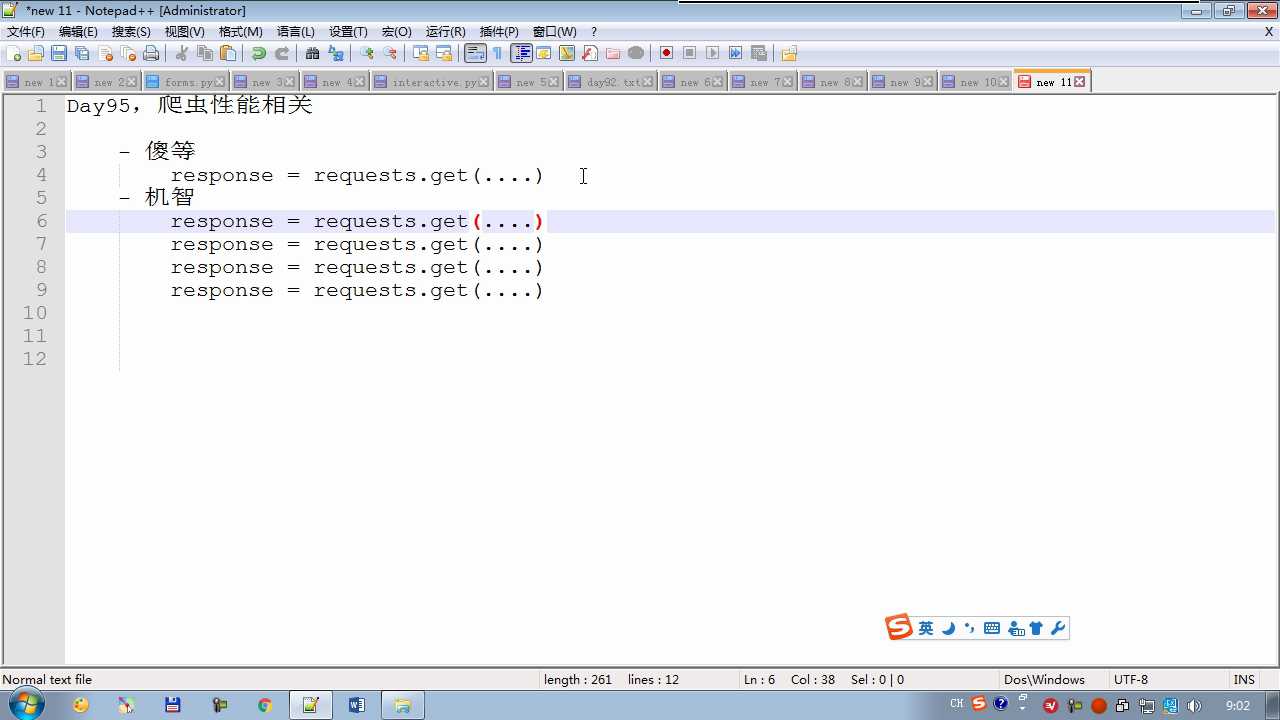
Task: Click the text 傻等 on line 3
Action: (170, 151)
